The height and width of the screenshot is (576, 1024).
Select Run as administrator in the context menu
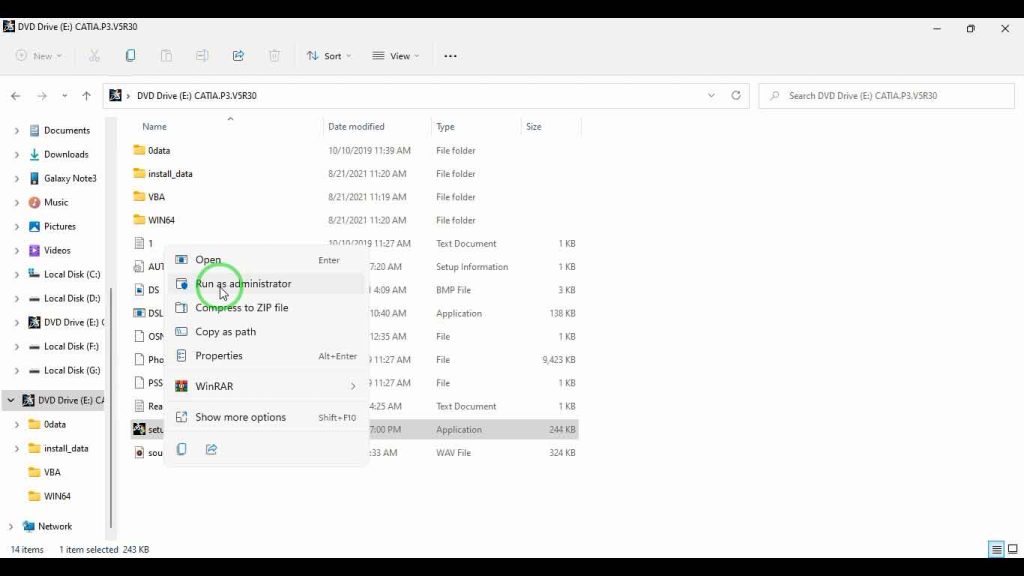coord(243,284)
